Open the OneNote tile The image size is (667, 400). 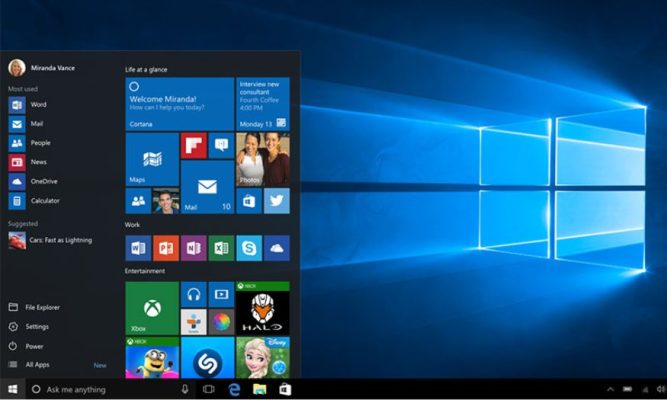(193, 247)
